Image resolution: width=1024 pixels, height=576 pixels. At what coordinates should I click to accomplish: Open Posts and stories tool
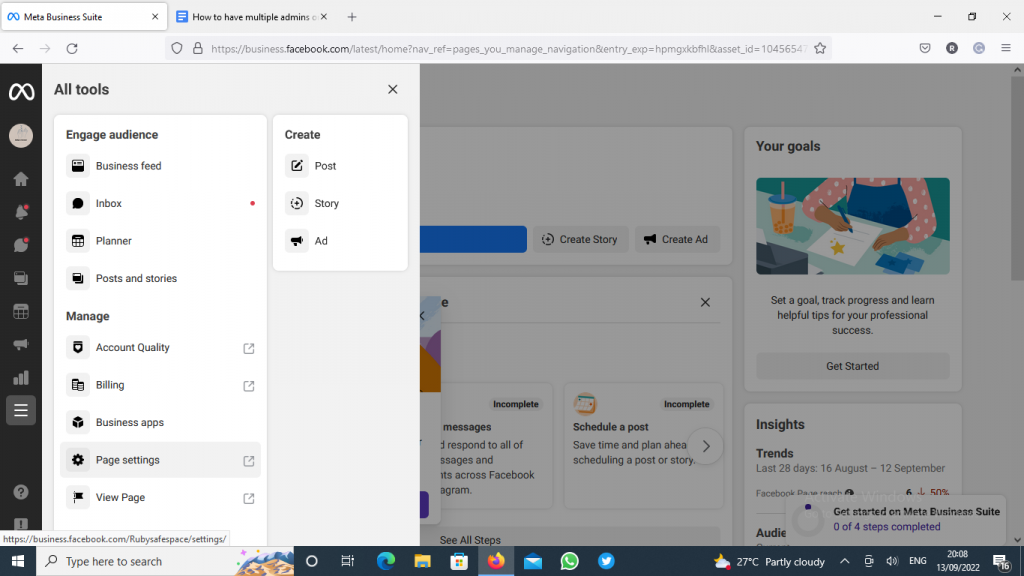click(x=161, y=278)
